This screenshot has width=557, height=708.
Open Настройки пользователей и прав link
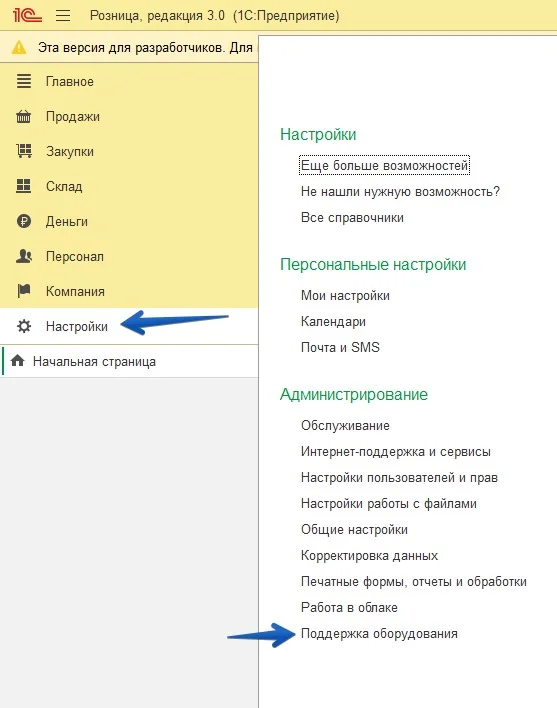[x=399, y=478]
